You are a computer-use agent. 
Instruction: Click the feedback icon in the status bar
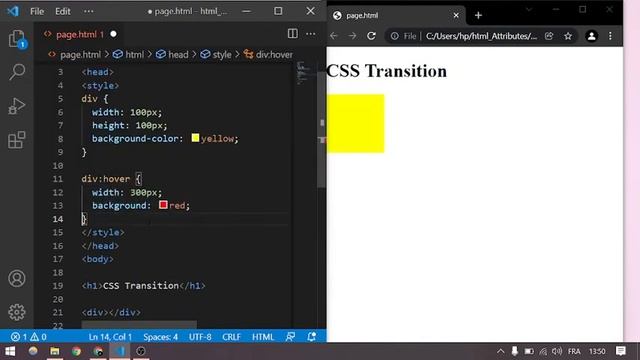point(290,337)
